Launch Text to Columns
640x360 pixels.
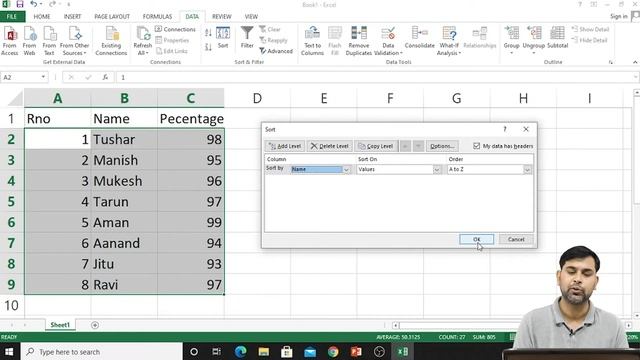pyautogui.click(x=312, y=41)
